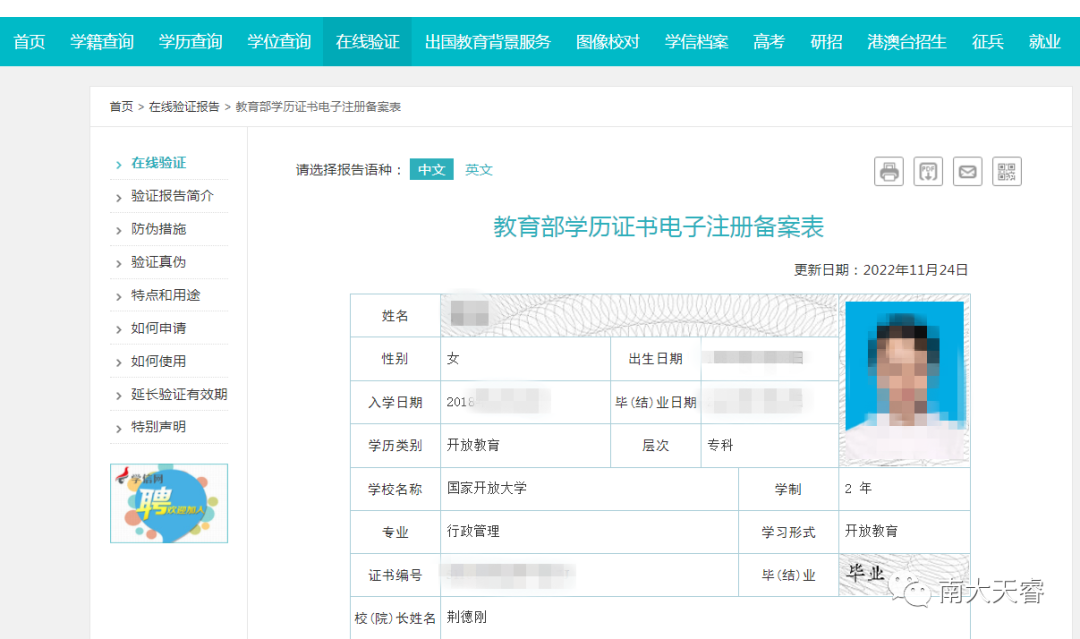Viewport: 1080px width, 639px height.
Task: Click the chevron beside 在线验证 in the sidebar
Action: pyautogui.click(x=118, y=165)
